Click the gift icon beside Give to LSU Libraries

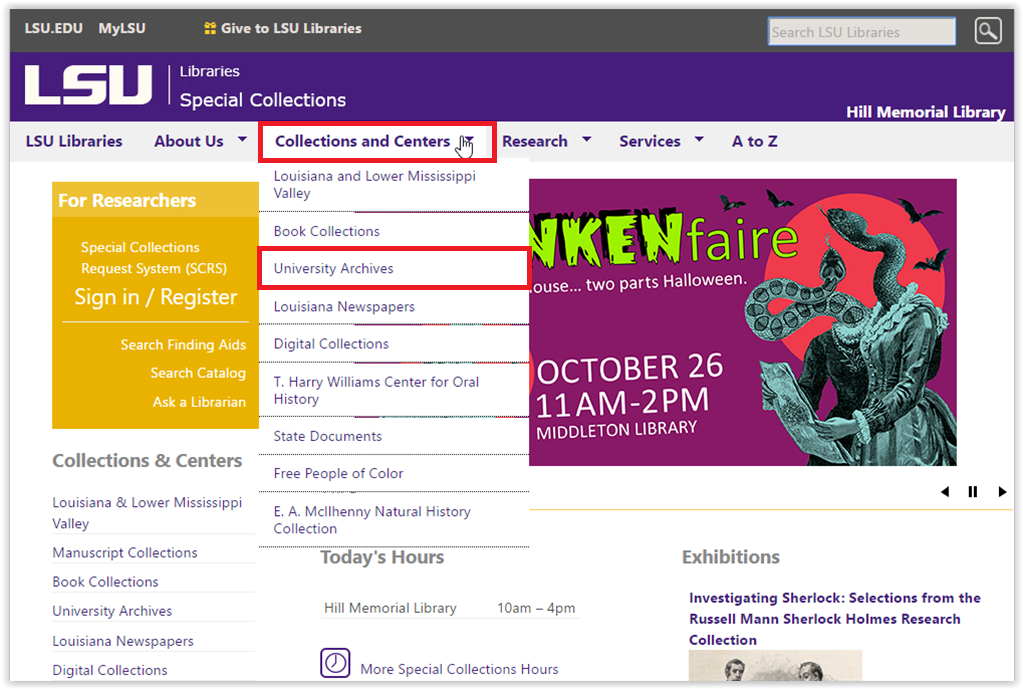coord(210,28)
